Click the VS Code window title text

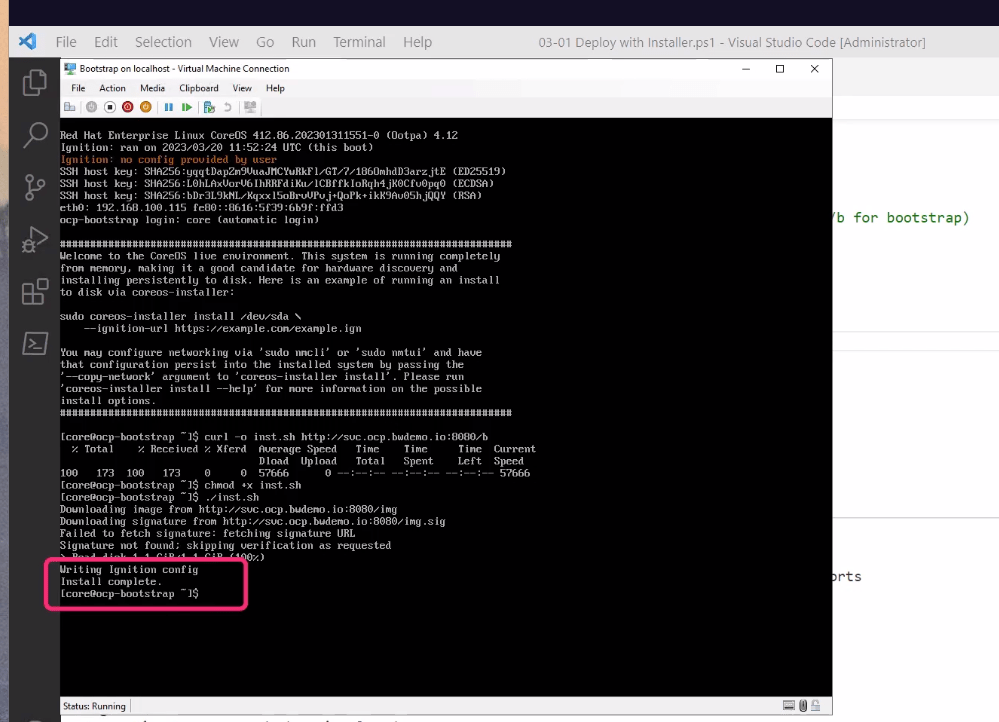pyautogui.click(x=732, y=42)
